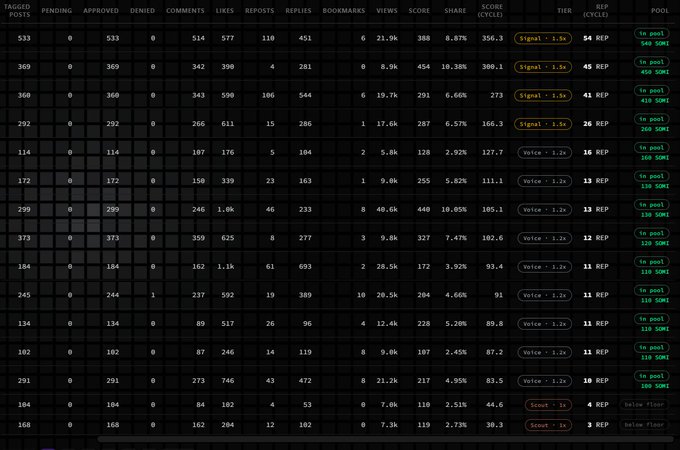The height and width of the screenshot is (450, 680).
Task: Click the REPLIES column header
Action: (298, 10)
